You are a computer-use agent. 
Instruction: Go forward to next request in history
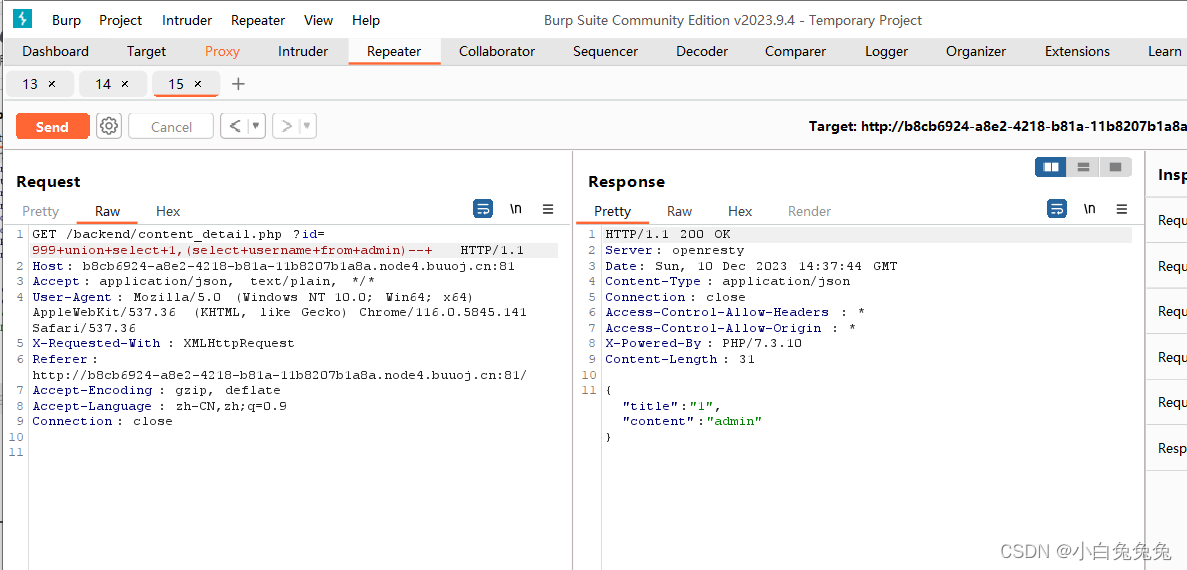pyautogui.click(x=287, y=126)
